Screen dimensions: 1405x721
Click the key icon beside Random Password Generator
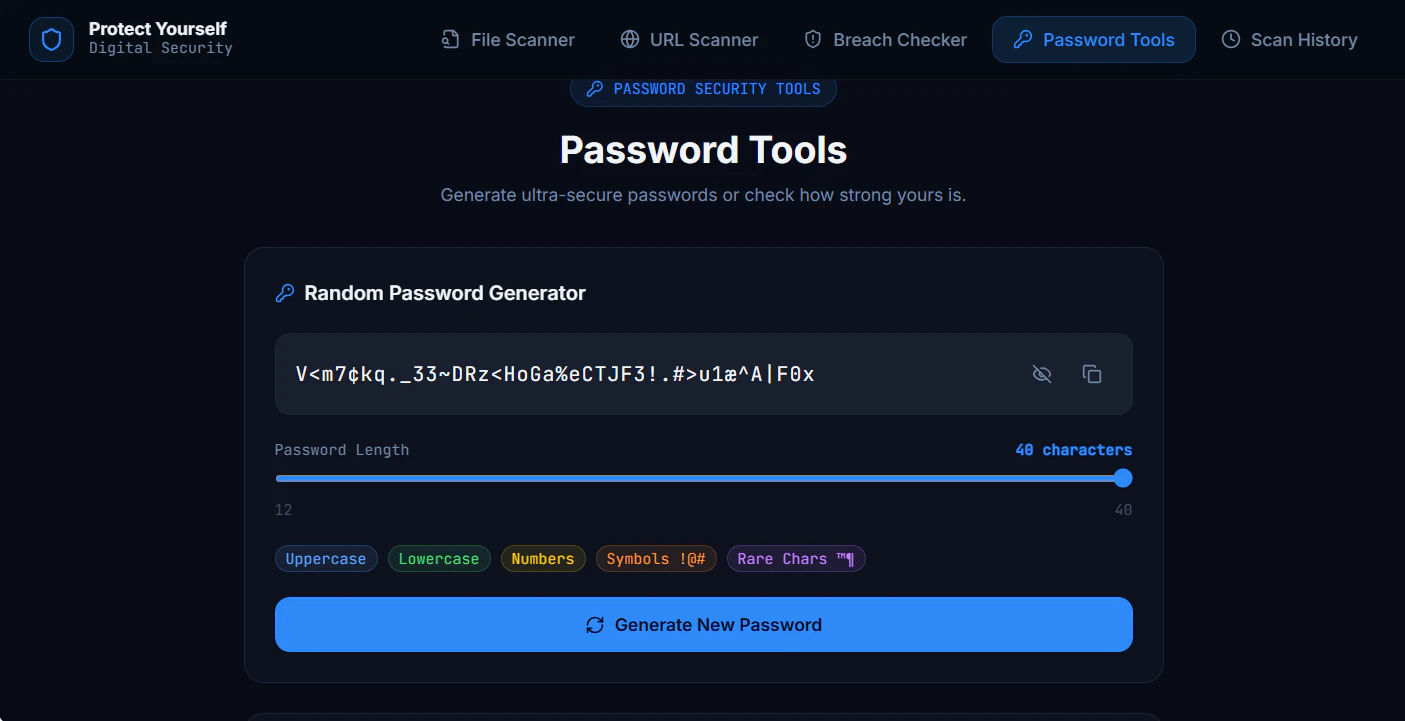[285, 293]
